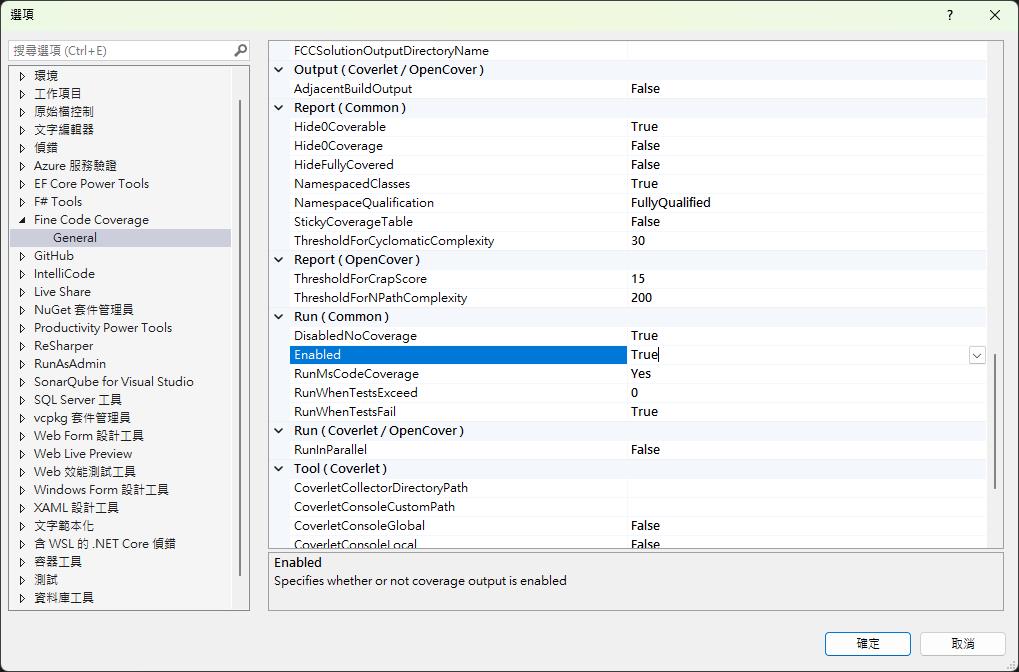Collapse the Tool ( Coverlet ) category
The width and height of the screenshot is (1019, 672).
[x=280, y=469]
